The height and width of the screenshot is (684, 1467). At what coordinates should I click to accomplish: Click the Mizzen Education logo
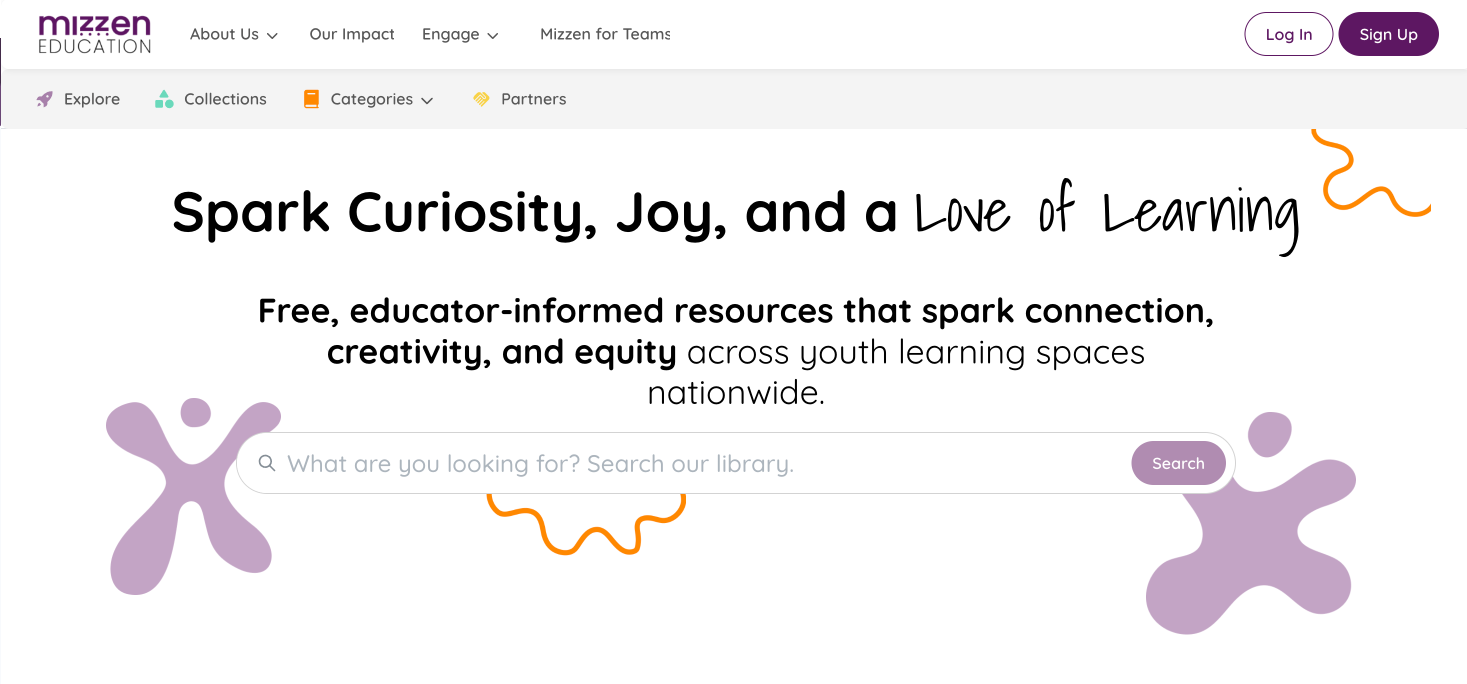[95, 34]
